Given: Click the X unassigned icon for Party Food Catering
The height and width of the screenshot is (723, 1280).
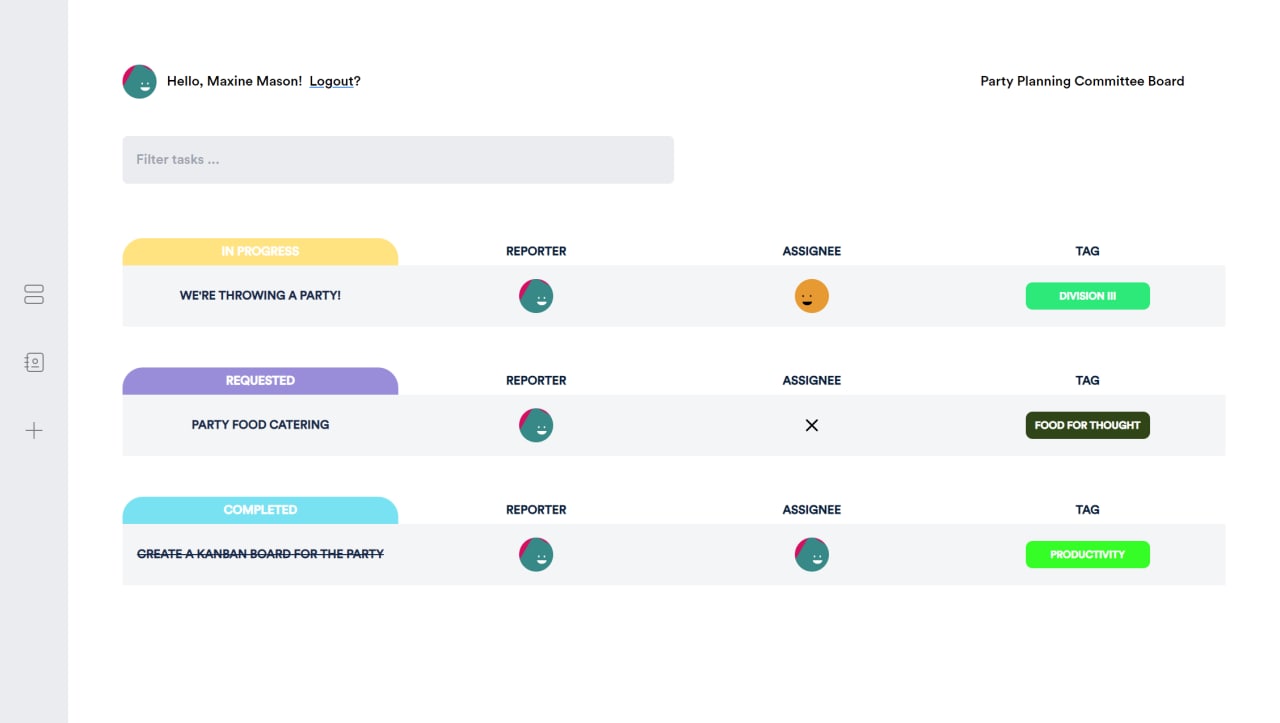Looking at the screenshot, I should [x=811, y=425].
